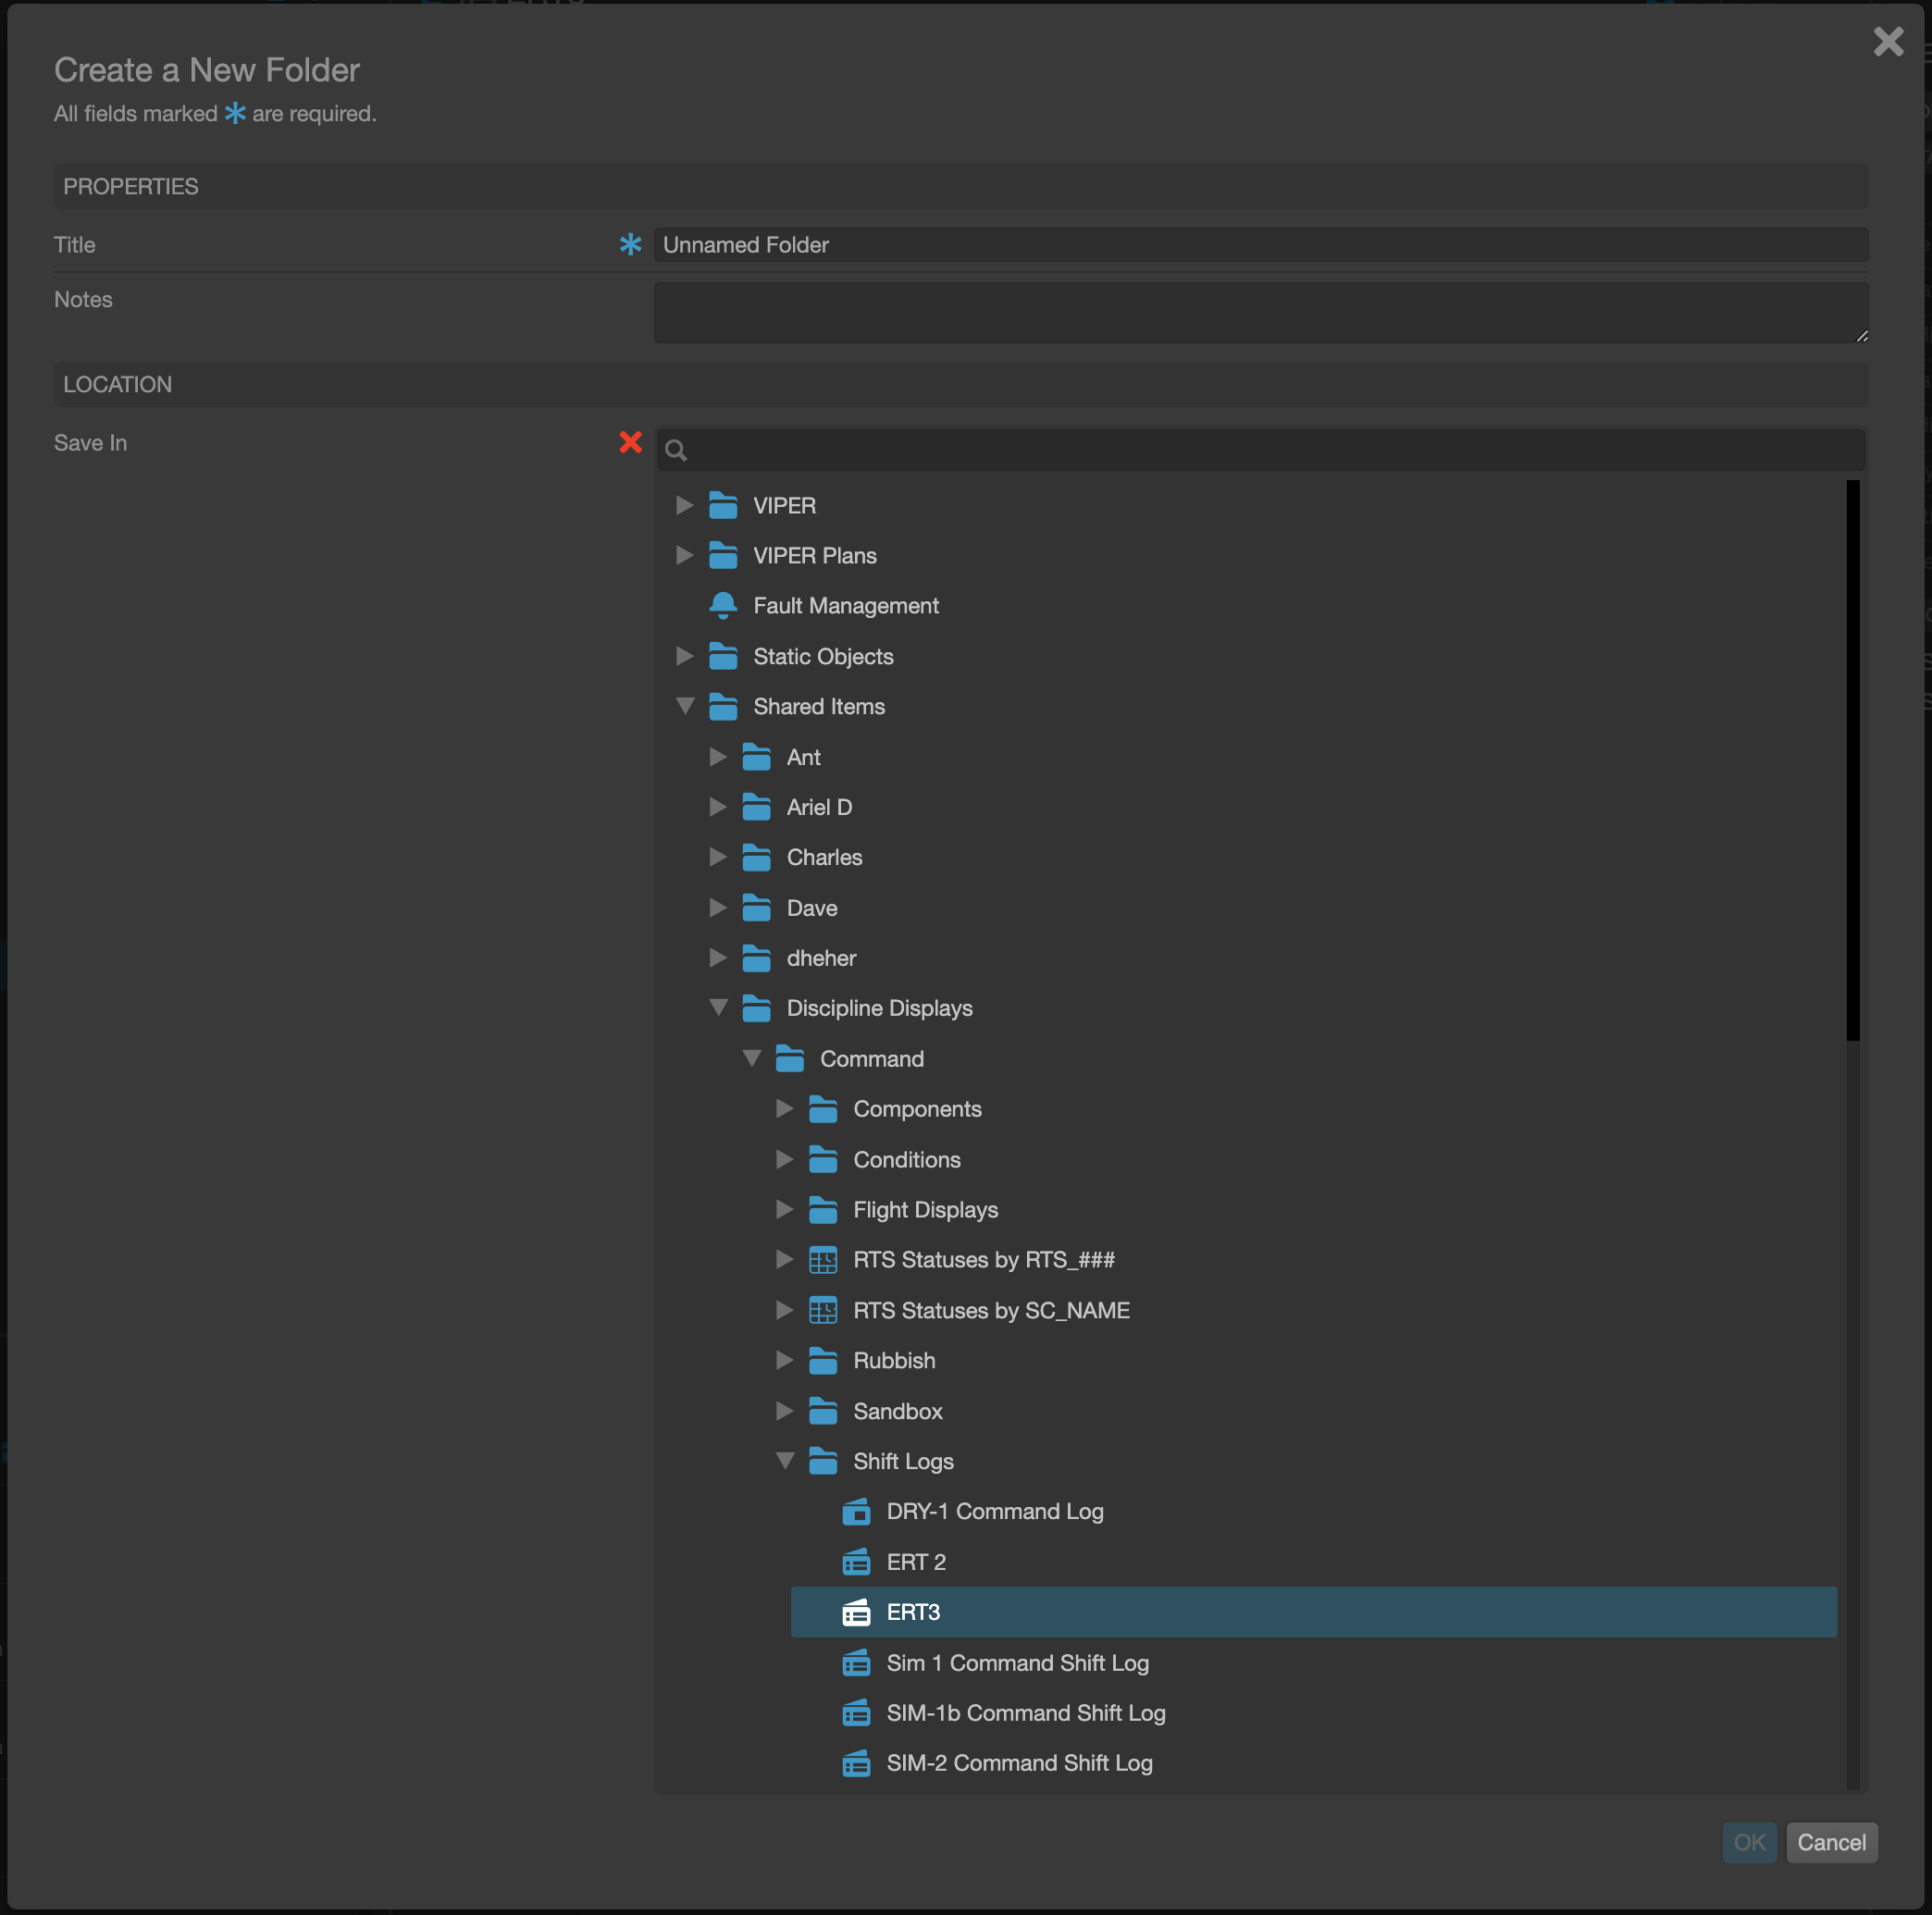Click the Title input containing Unnamed Folder
The height and width of the screenshot is (1915, 1932).
pos(1260,244)
